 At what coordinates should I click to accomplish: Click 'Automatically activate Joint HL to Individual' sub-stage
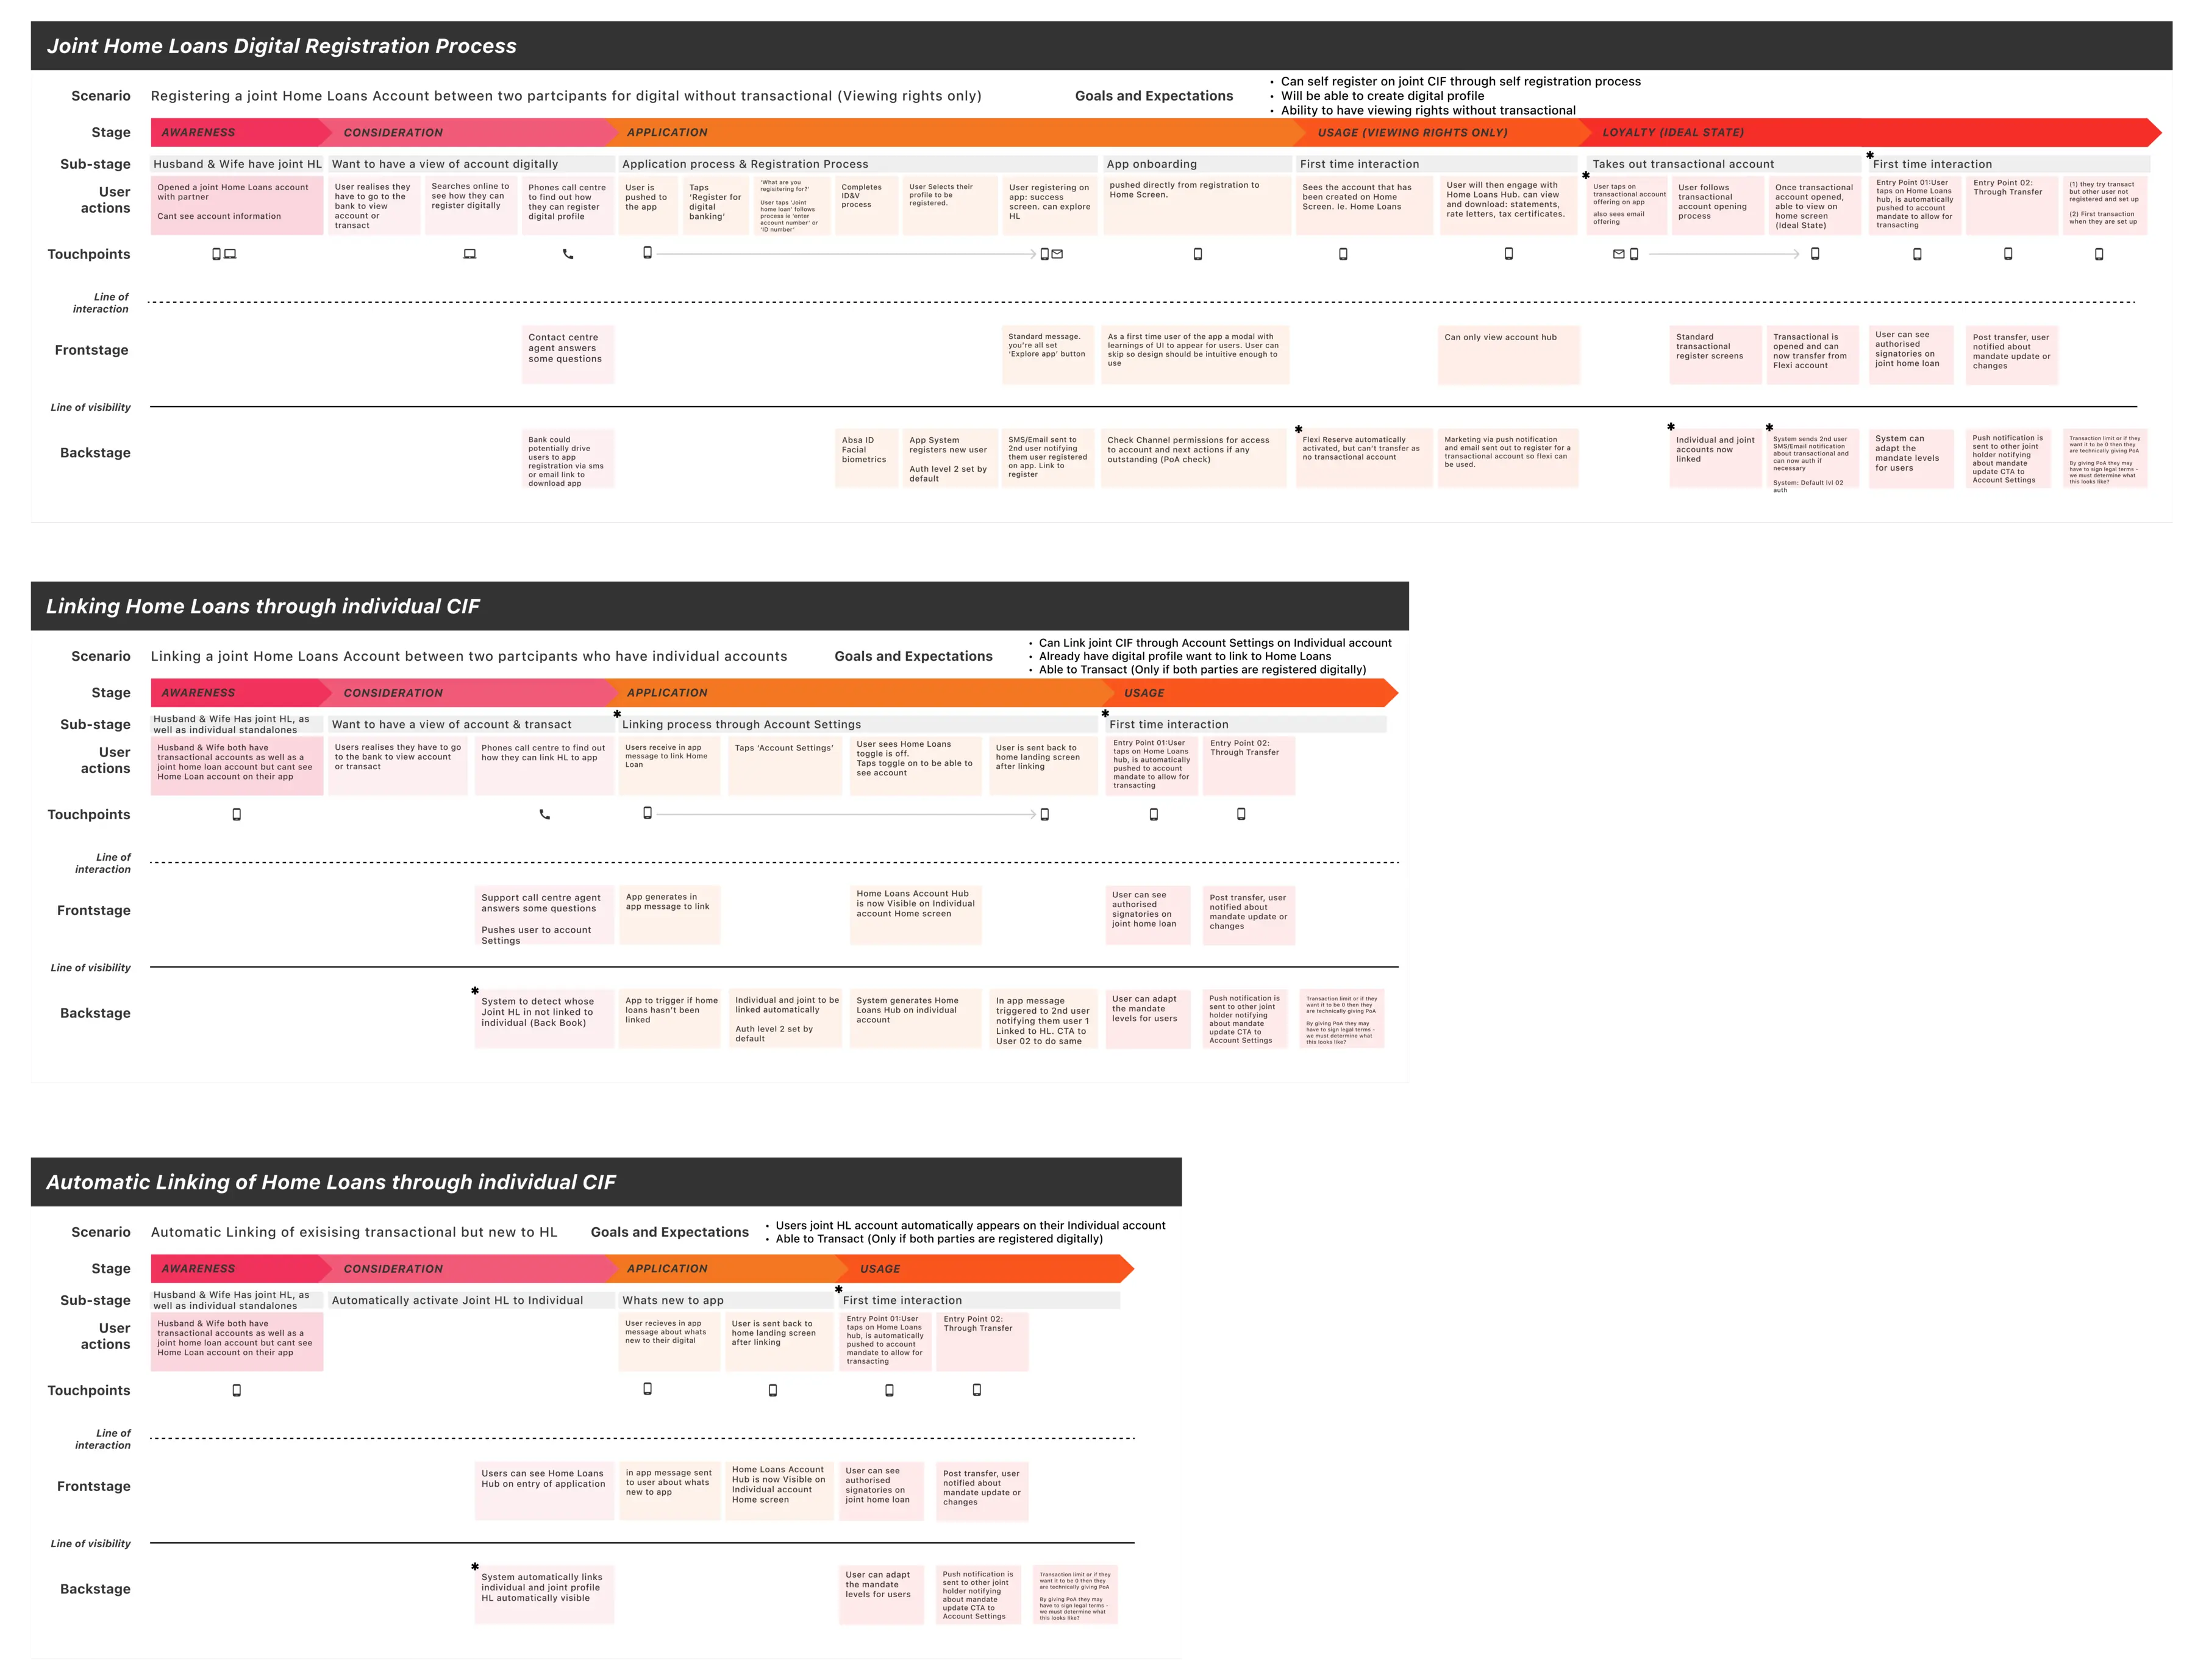coord(471,1300)
